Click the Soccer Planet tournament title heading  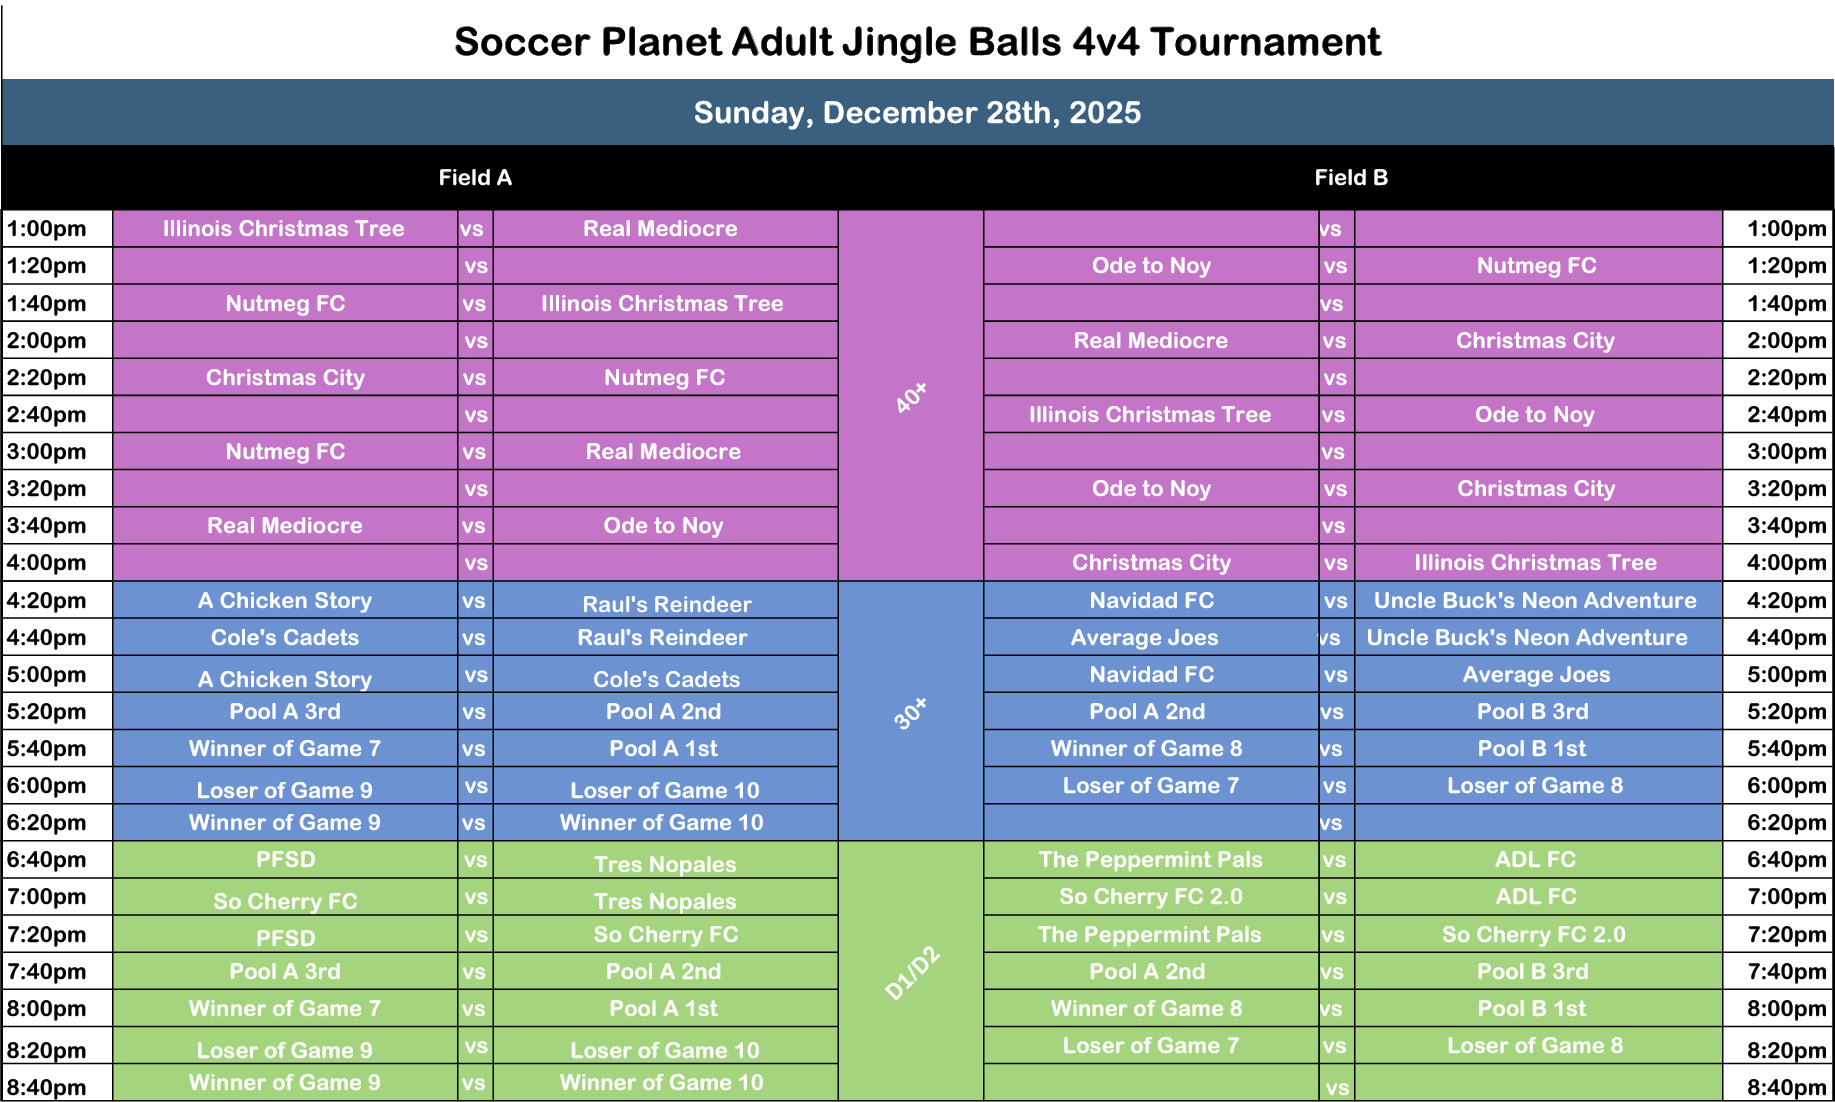(917, 42)
